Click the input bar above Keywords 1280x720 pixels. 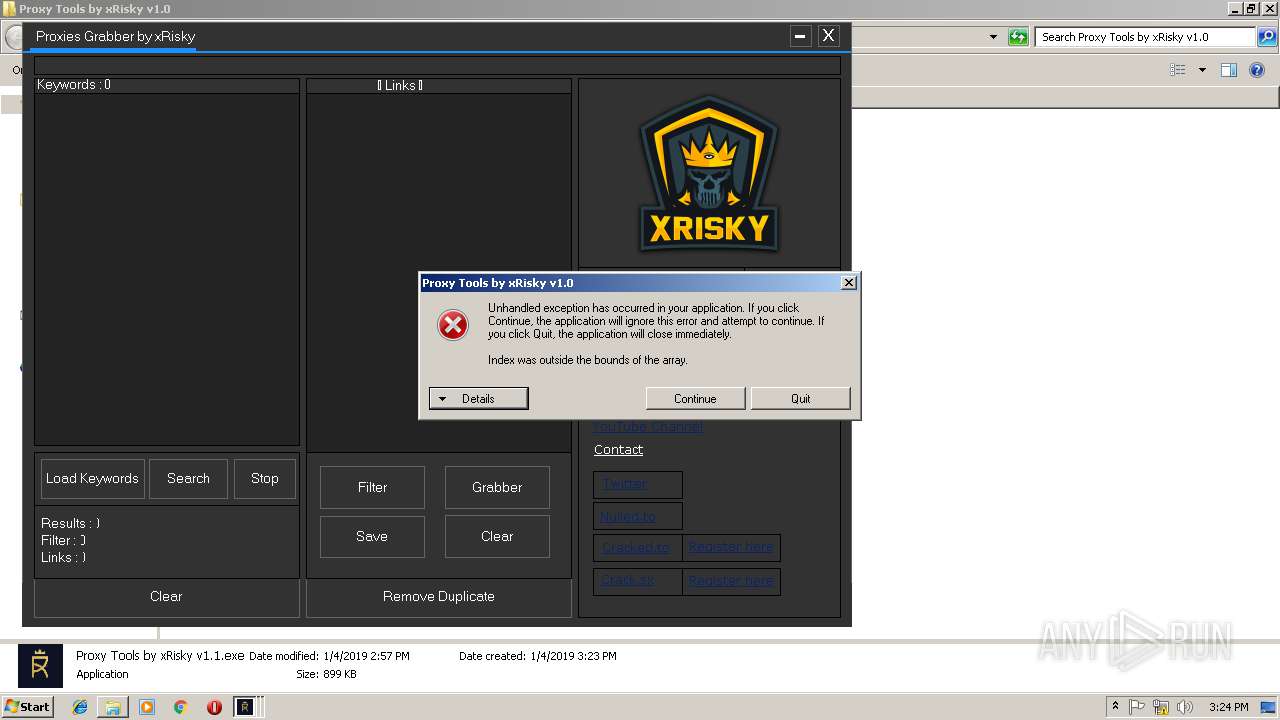437,66
